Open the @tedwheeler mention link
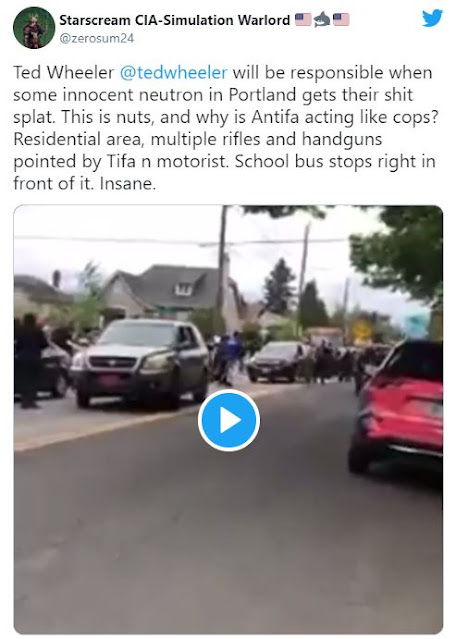The height and width of the screenshot is (639, 456). 173,73
